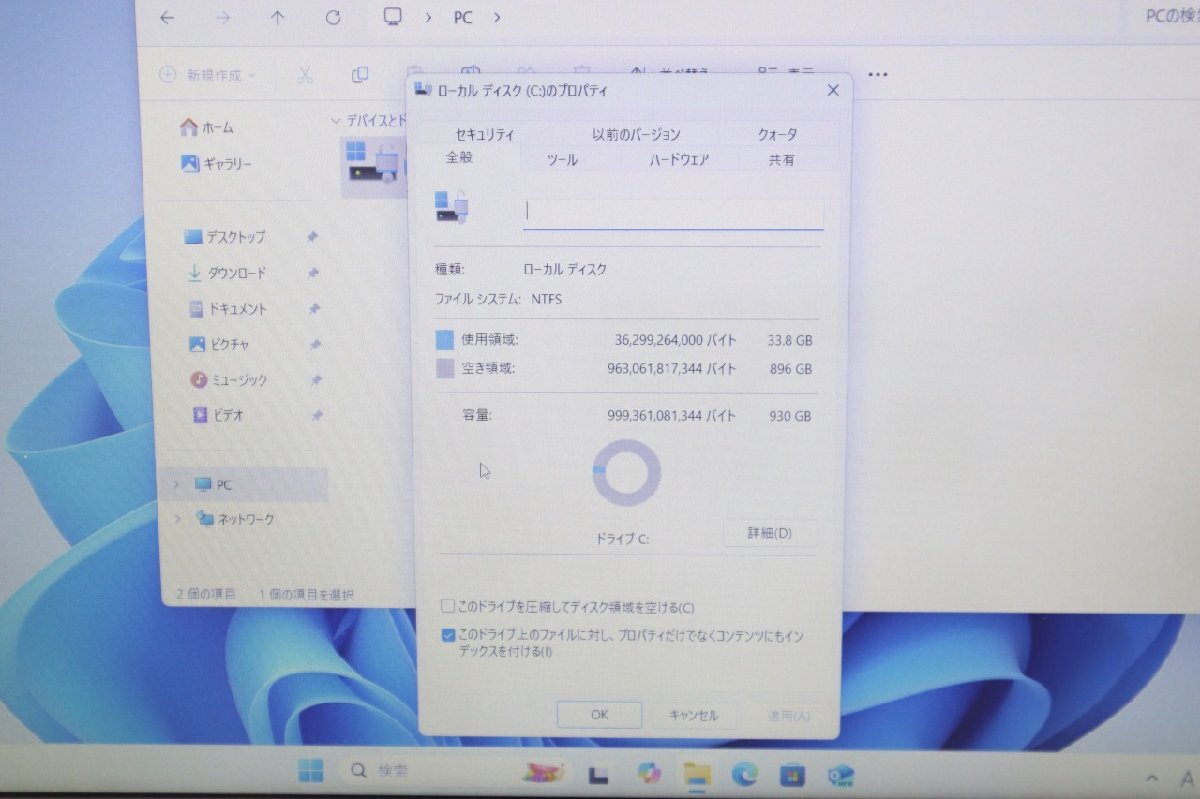Click the 詳細(D) button
The image size is (1200, 799).
pyautogui.click(x=770, y=533)
